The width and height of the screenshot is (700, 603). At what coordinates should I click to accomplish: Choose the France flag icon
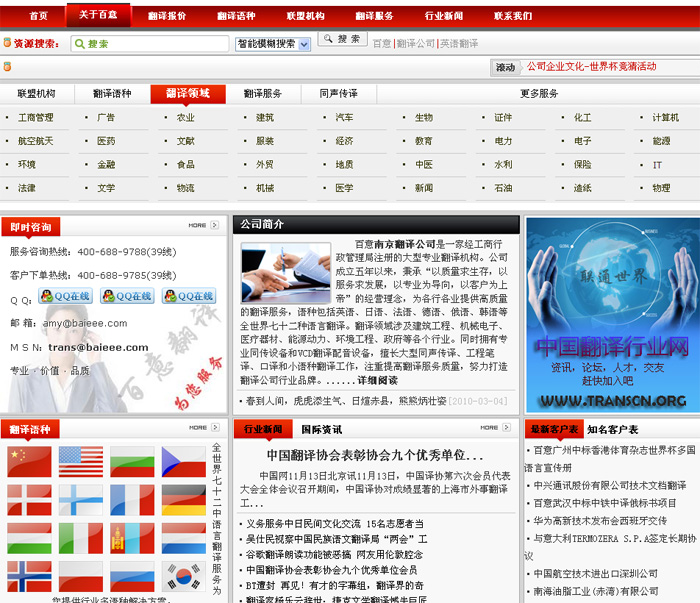click(132, 500)
